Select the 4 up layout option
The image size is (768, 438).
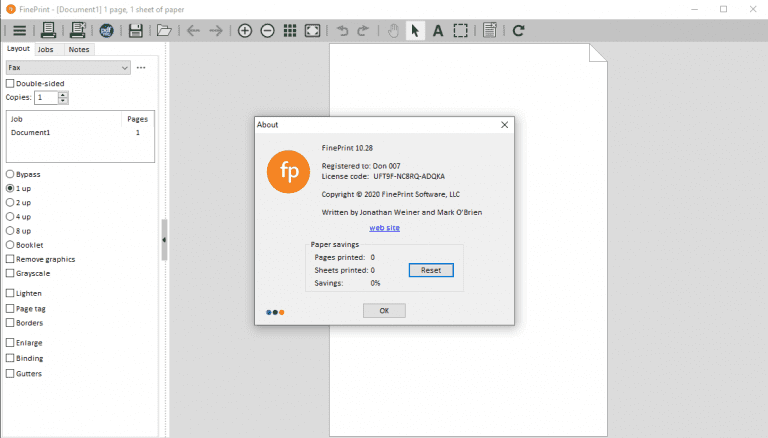coord(11,216)
